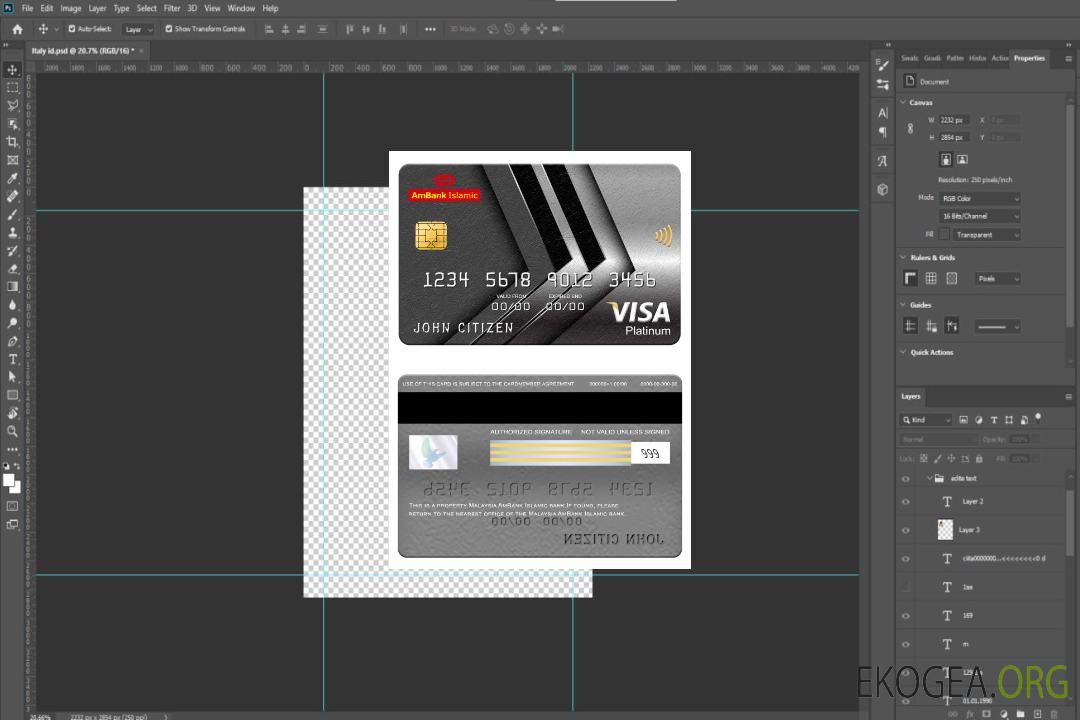Hide the 'edite text' group
Image resolution: width=1080 pixels, height=720 pixels.
(x=906, y=479)
